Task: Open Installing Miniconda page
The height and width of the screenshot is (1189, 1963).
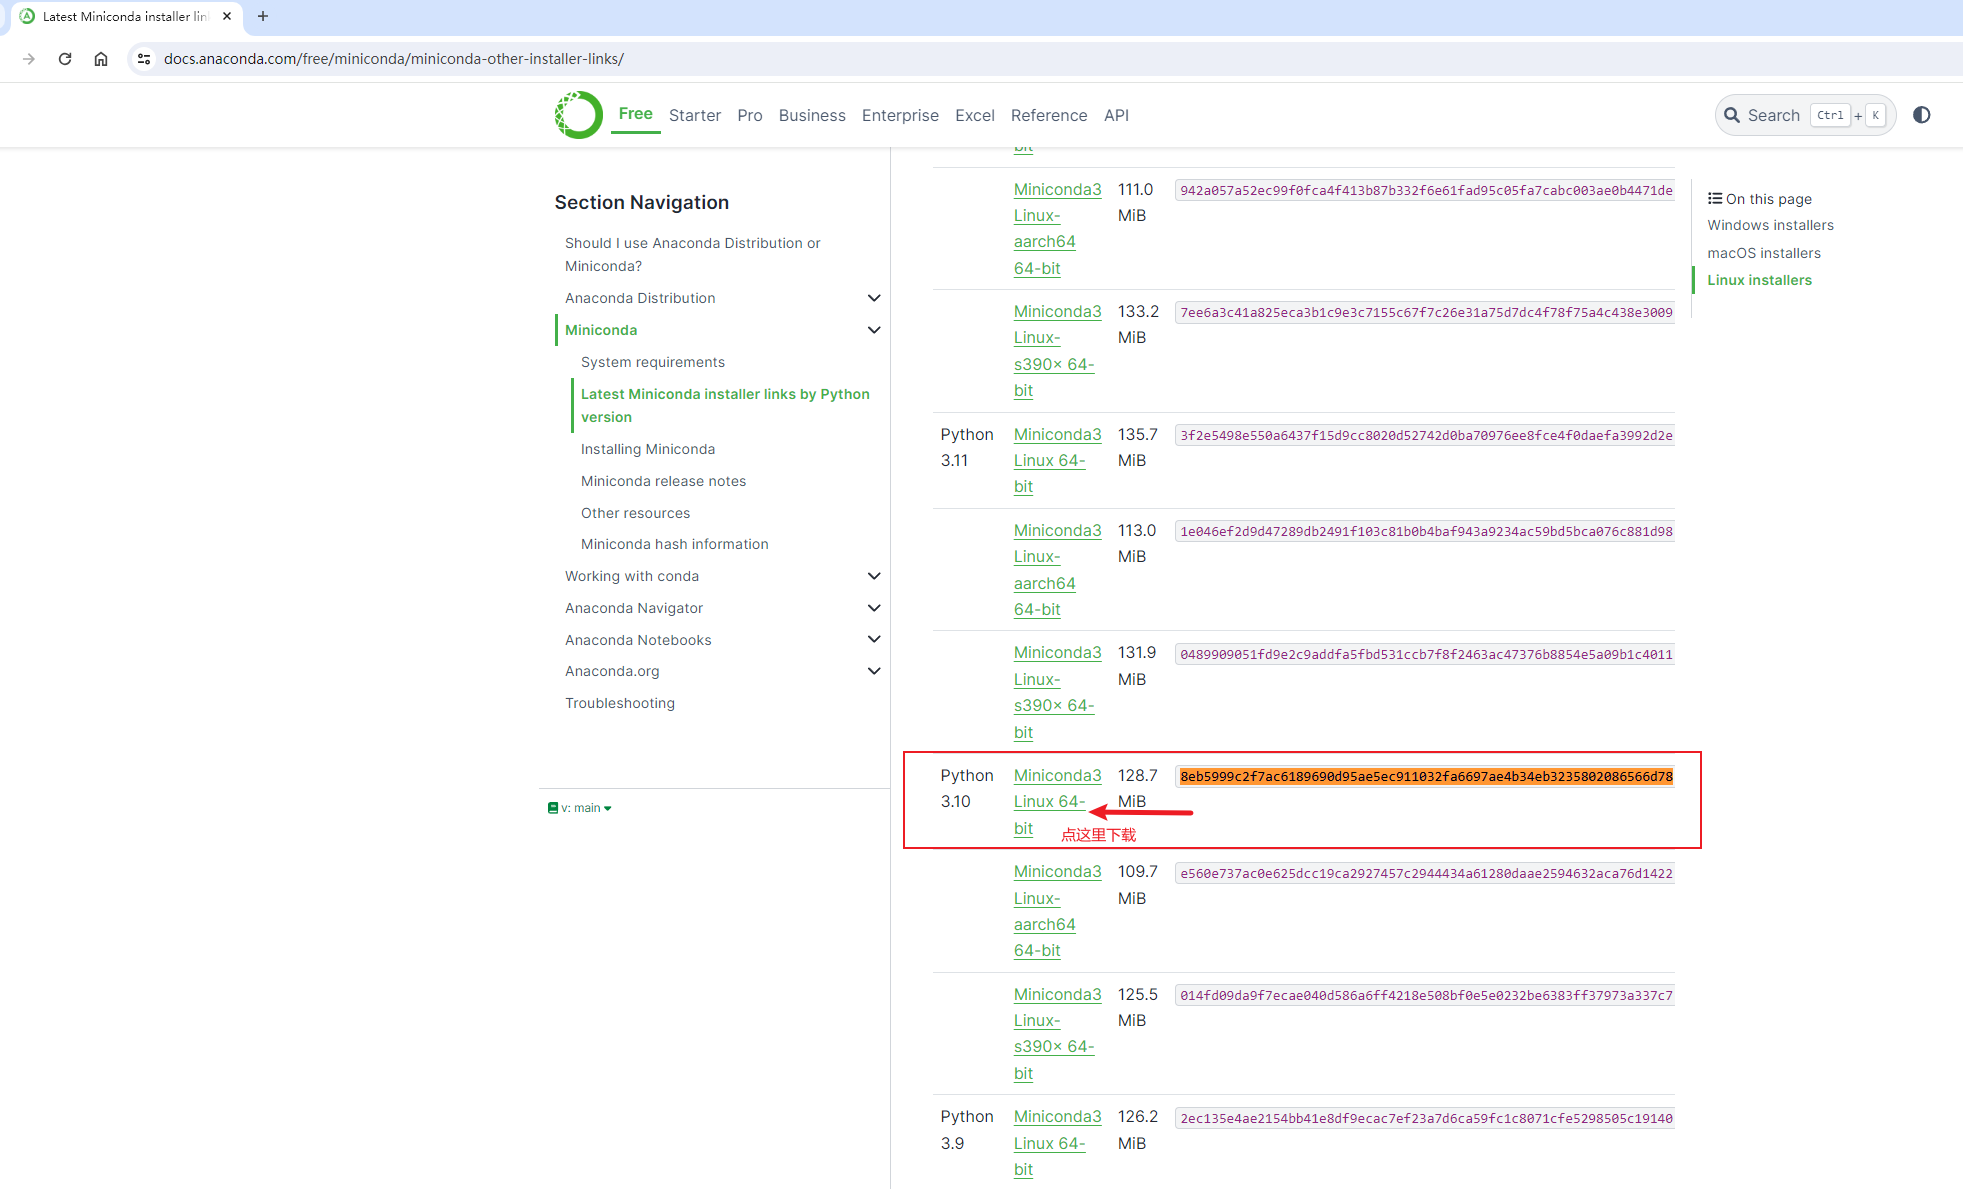Action: tap(648, 449)
